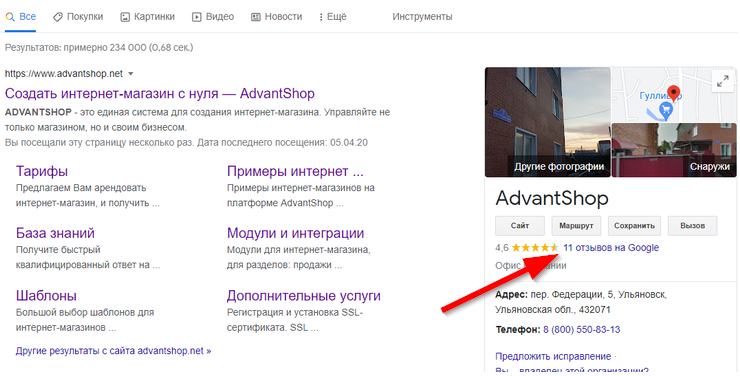Image resolution: width=740 pixels, height=376 pixels.
Task: Open the Примеры интернет sitelink
Action: coord(295,171)
